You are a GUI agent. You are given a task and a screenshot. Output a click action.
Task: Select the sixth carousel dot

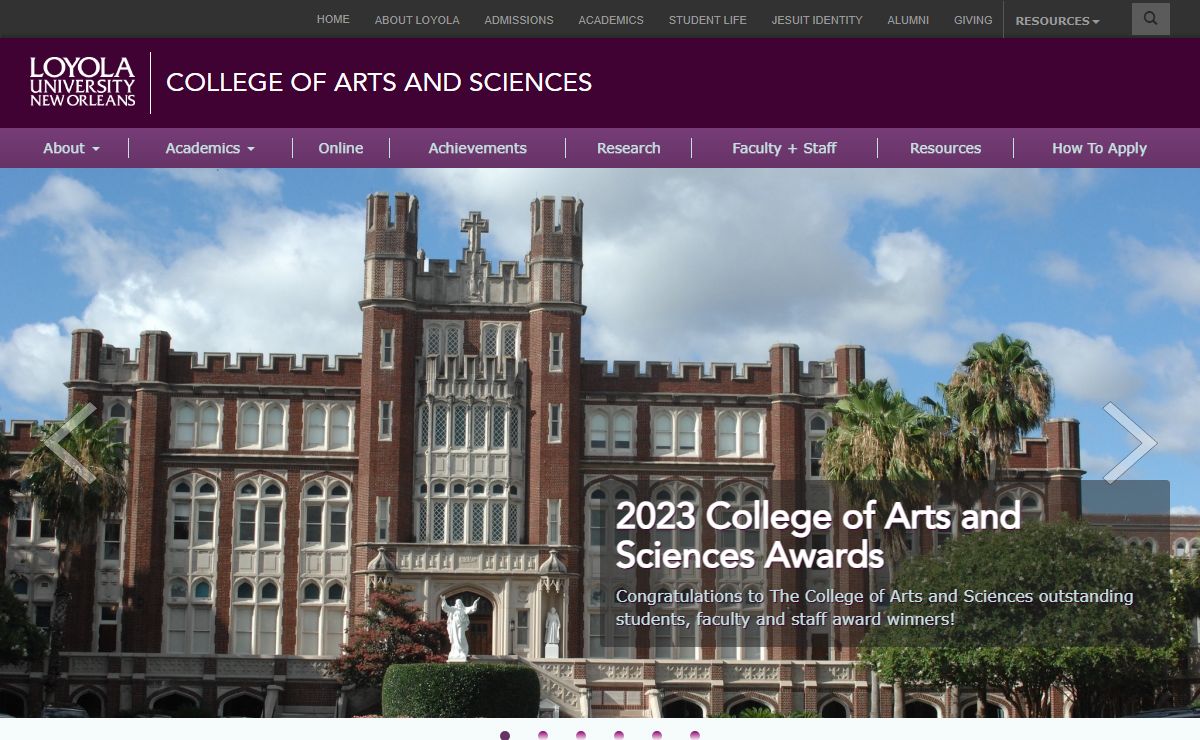695,735
